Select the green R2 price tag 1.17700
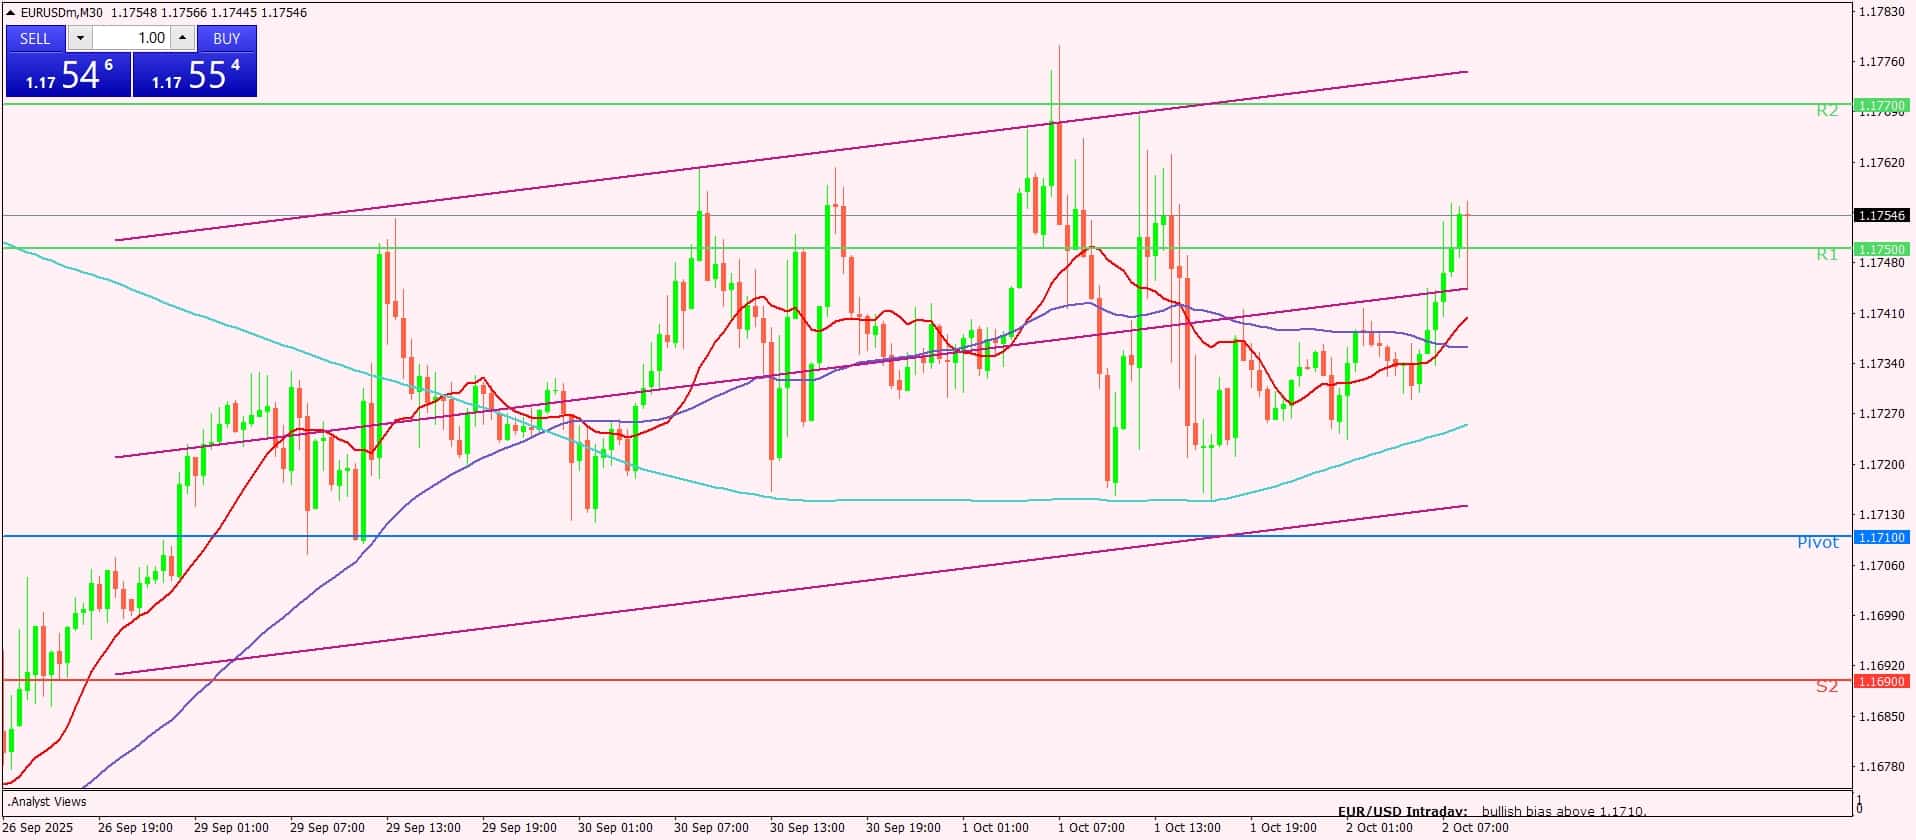The width and height of the screenshot is (1916, 840). tap(1881, 105)
